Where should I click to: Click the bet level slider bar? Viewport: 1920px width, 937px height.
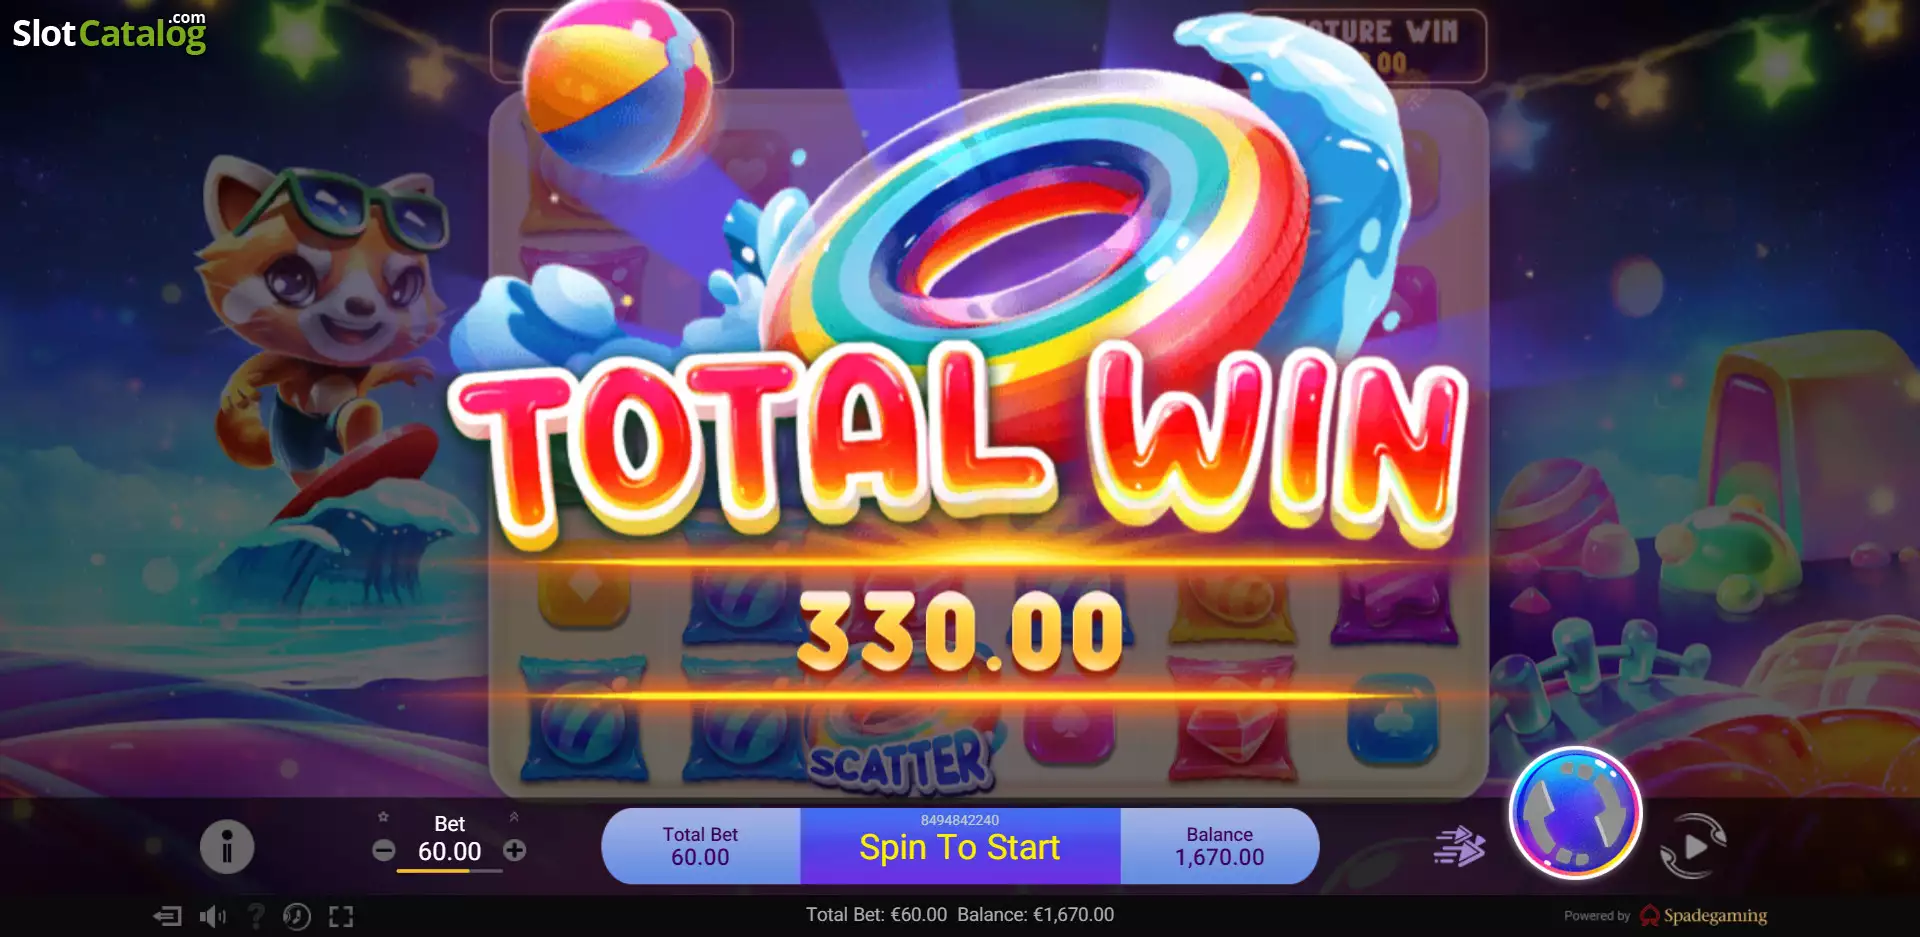(449, 871)
